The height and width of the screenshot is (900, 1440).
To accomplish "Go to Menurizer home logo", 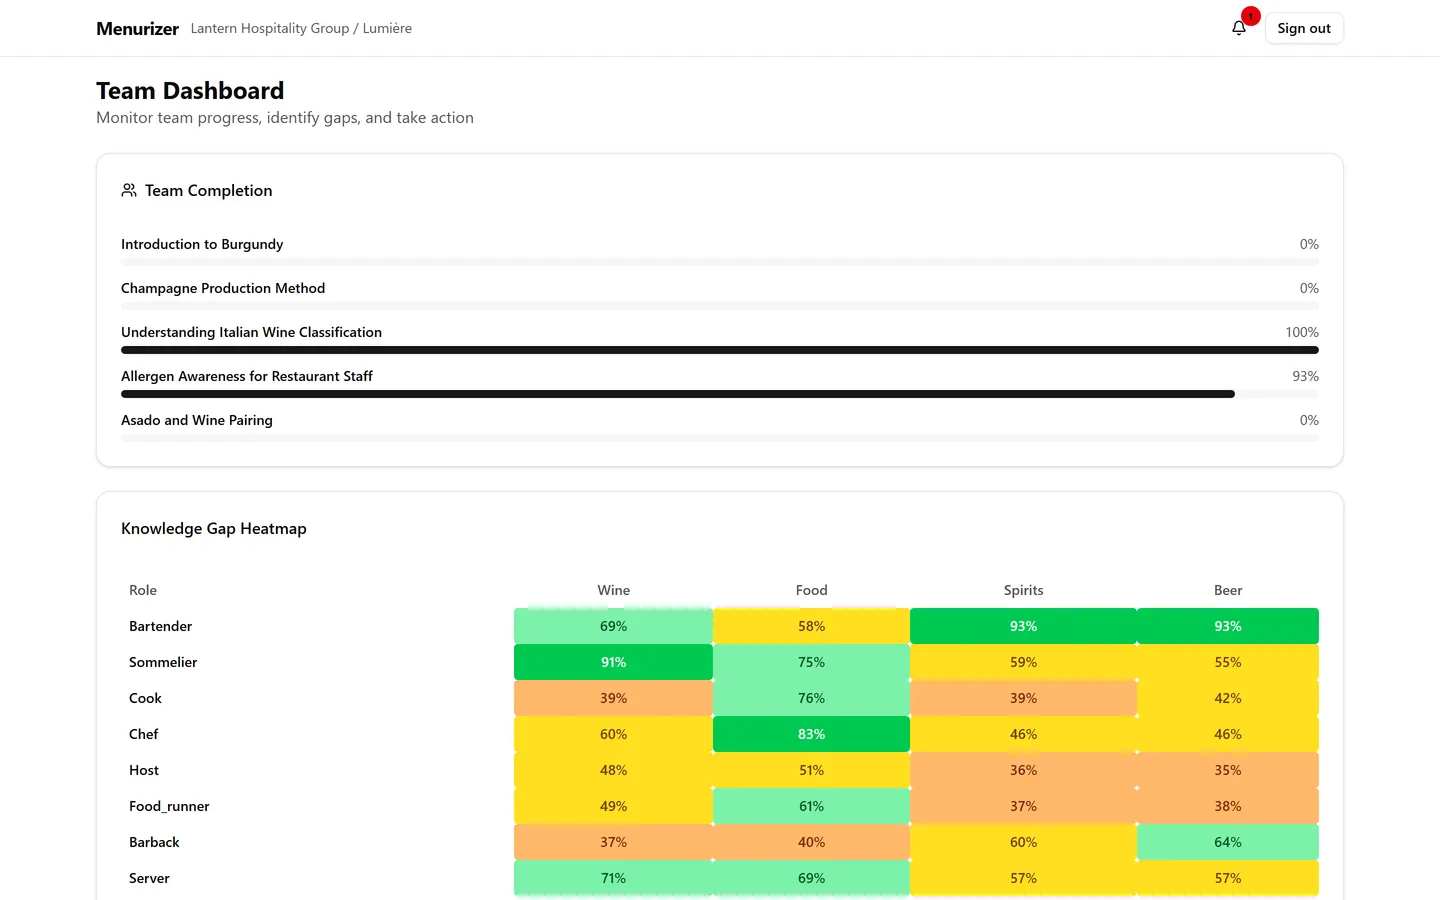I will [x=137, y=28].
